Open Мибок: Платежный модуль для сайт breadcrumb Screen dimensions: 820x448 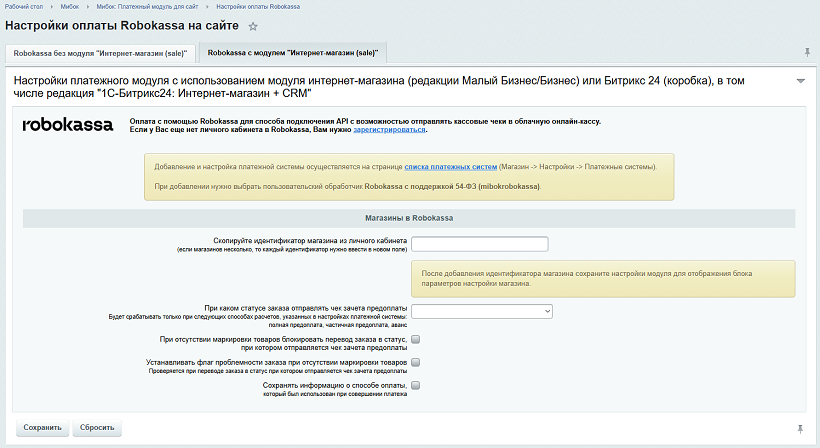tap(147, 7)
